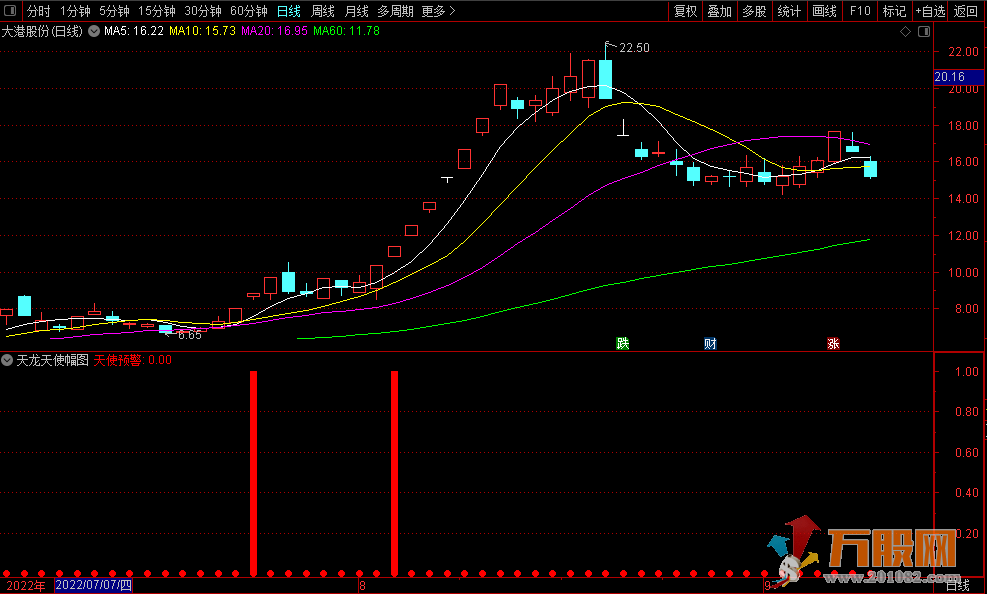
Task: Select the 1分钟 period tab
Action: click(x=76, y=11)
